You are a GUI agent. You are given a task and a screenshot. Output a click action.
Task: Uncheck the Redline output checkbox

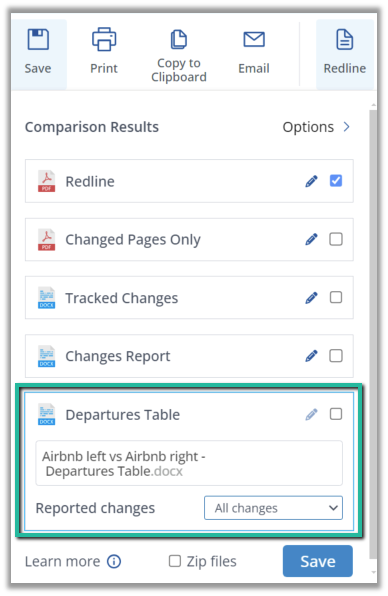point(336,181)
